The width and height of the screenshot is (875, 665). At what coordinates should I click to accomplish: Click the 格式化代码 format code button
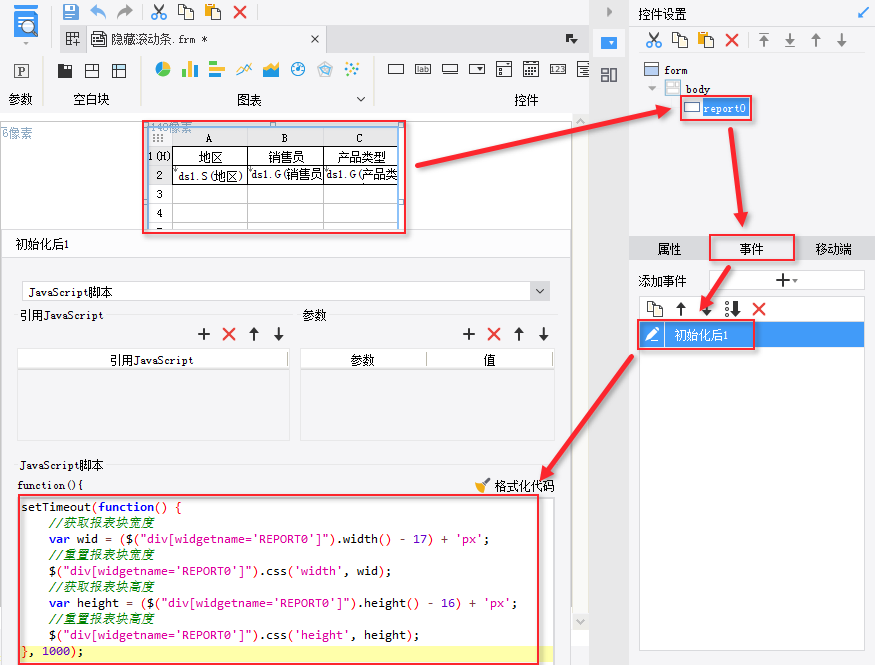tap(514, 485)
